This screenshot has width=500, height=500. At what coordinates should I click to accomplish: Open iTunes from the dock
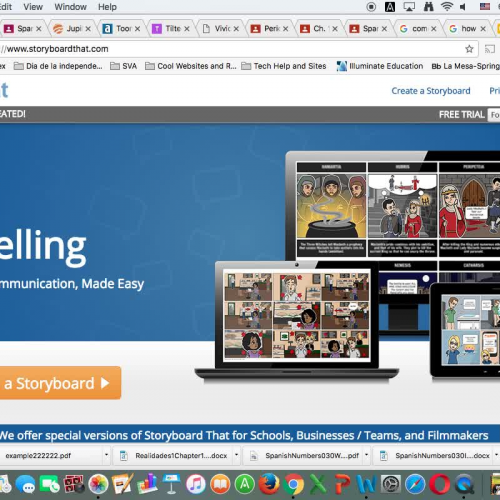(x=196, y=484)
